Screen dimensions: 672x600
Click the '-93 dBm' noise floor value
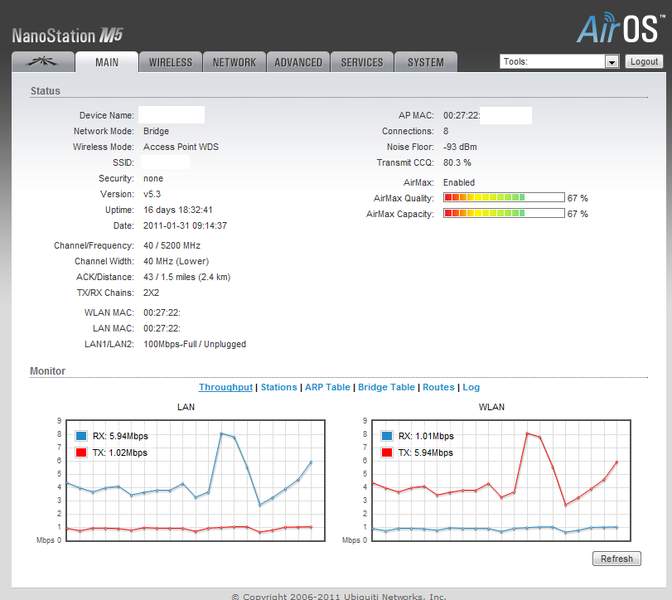coord(460,147)
